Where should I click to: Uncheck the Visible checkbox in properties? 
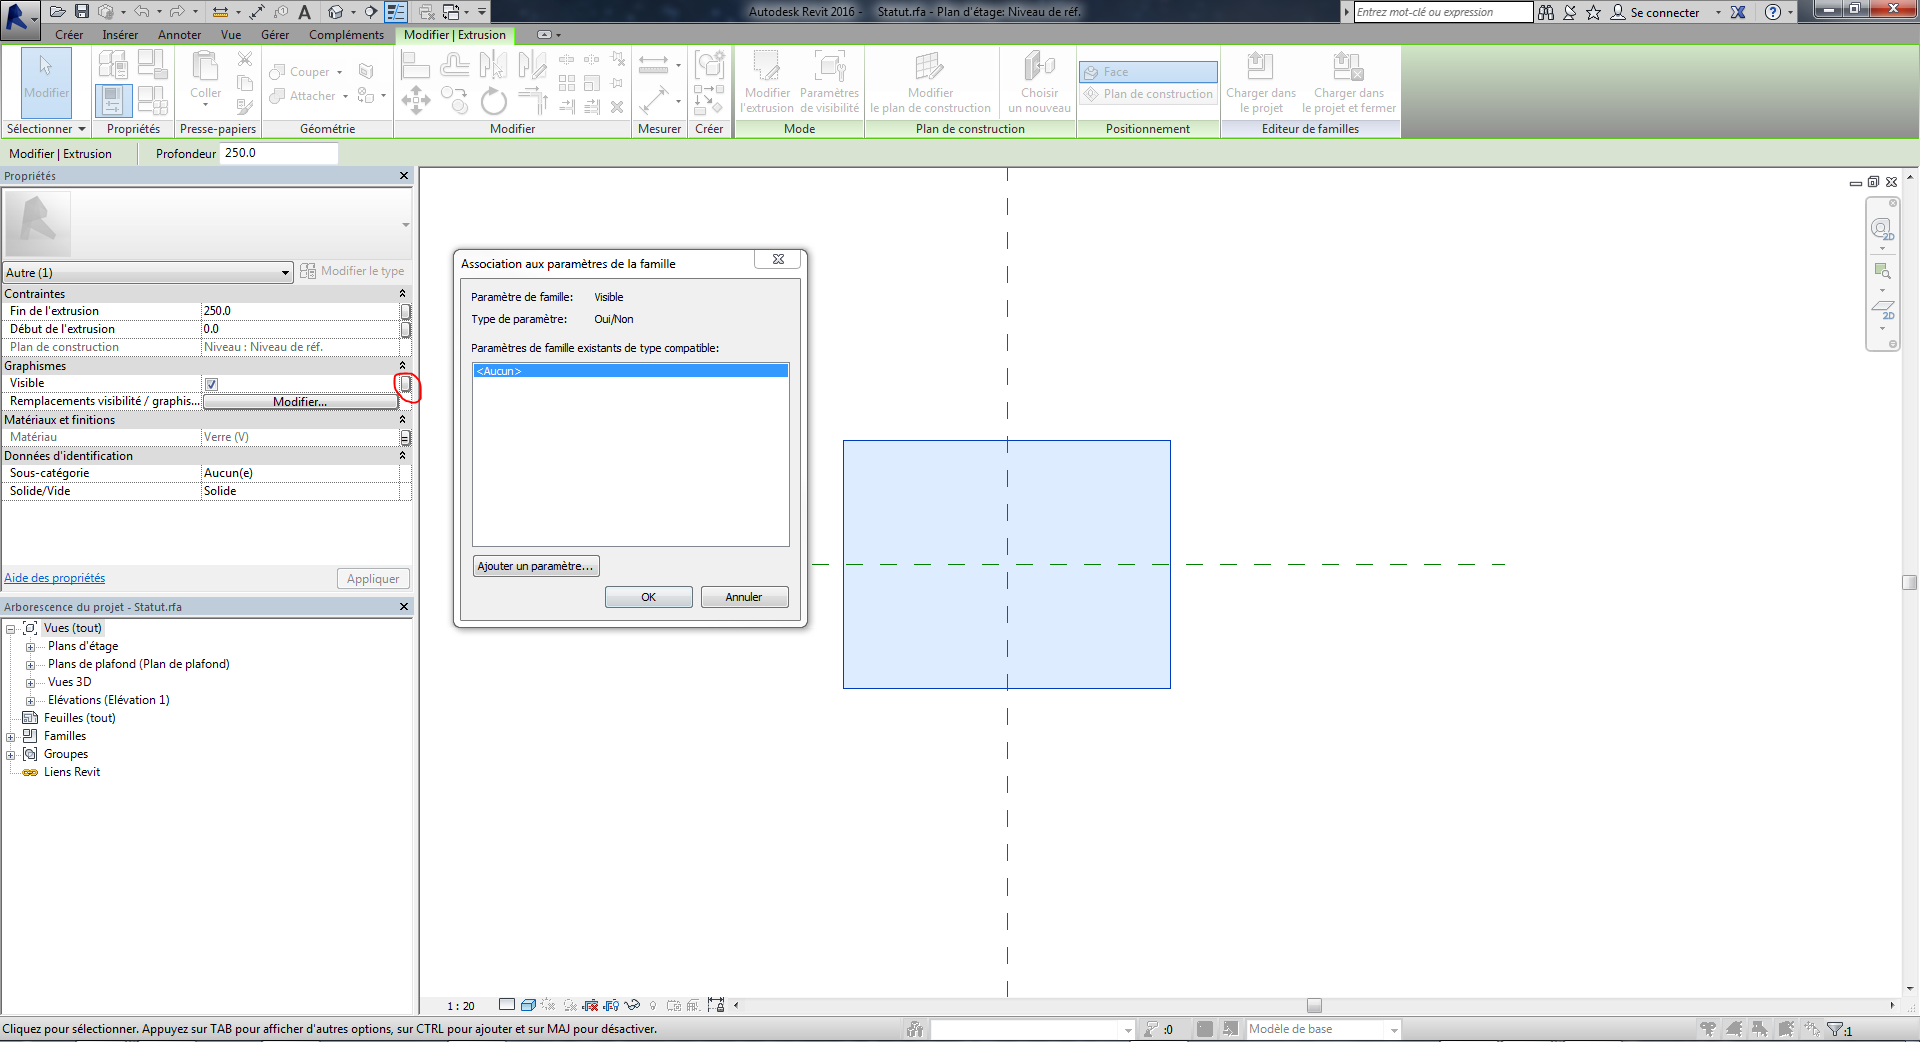(211, 384)
